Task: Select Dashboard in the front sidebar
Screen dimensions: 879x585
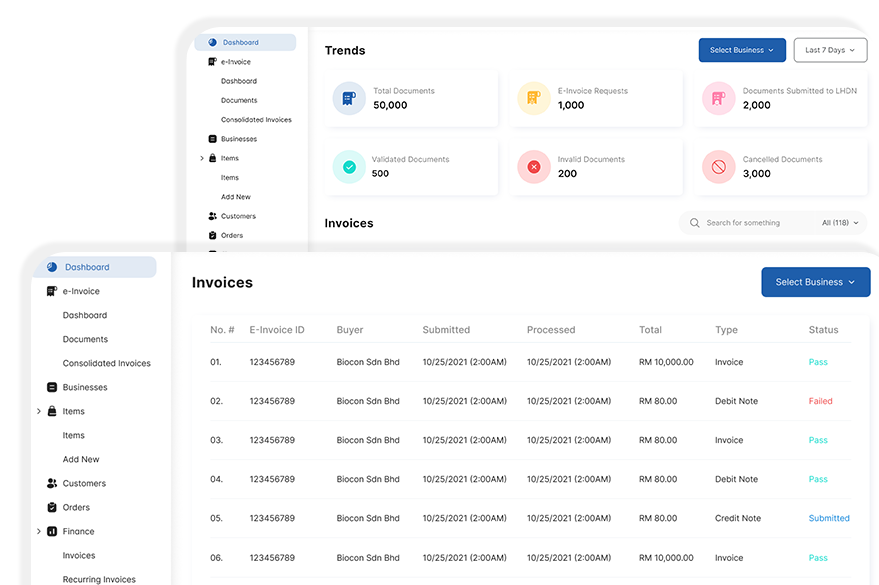Action: click(87, 267)
